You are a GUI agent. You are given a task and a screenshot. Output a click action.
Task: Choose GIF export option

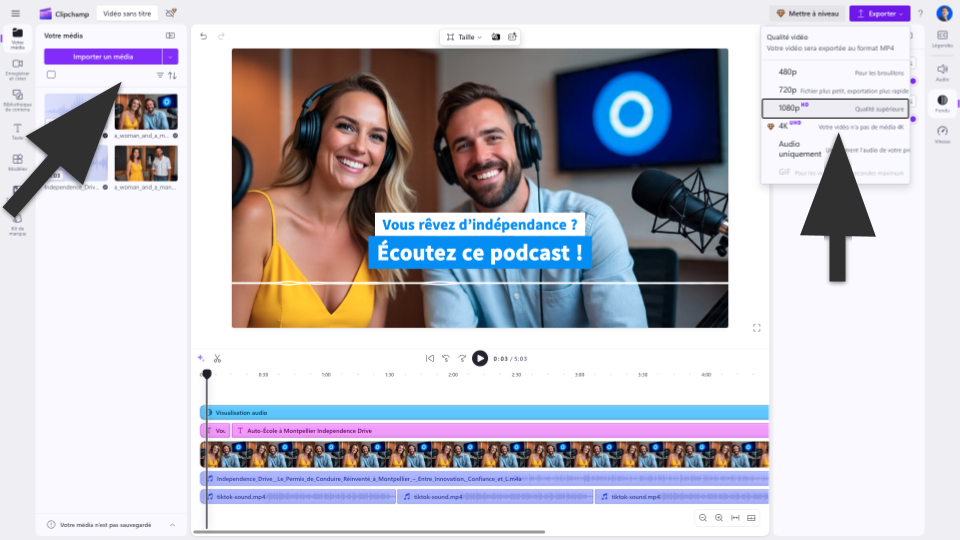[835, 173]
